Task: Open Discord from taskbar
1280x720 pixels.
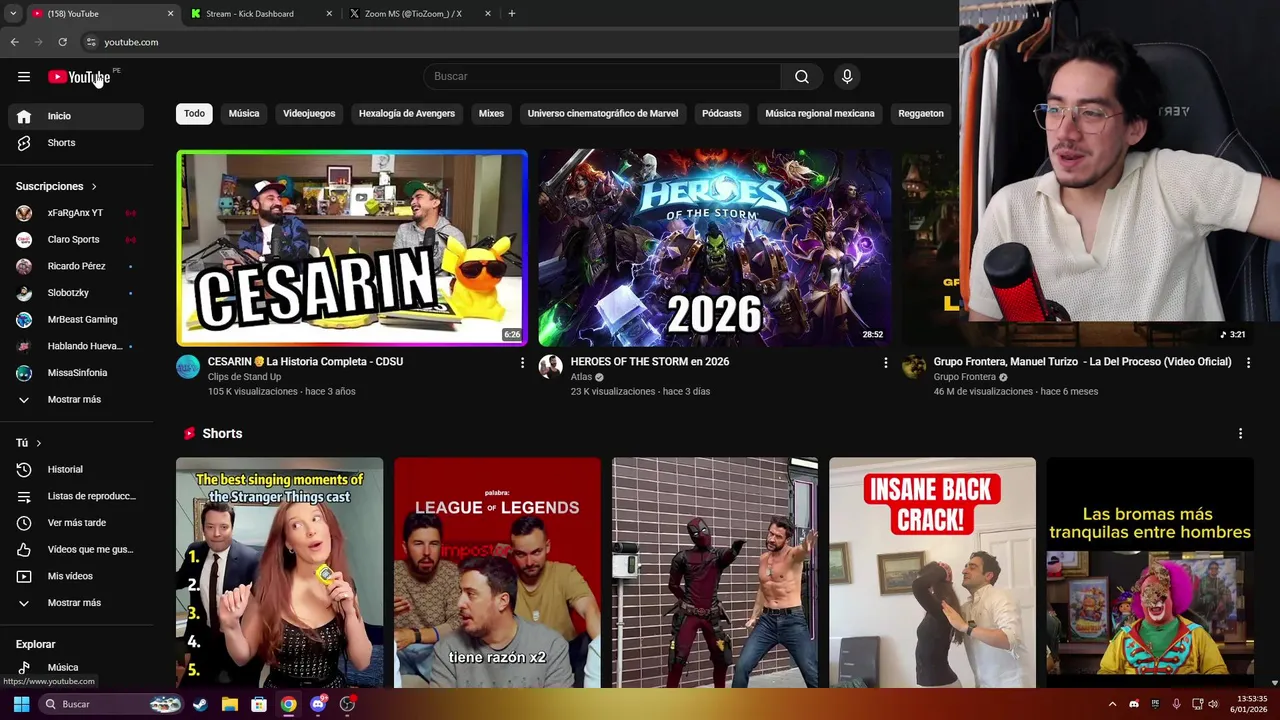Action: pyautogui.click(x=318, y=704)
